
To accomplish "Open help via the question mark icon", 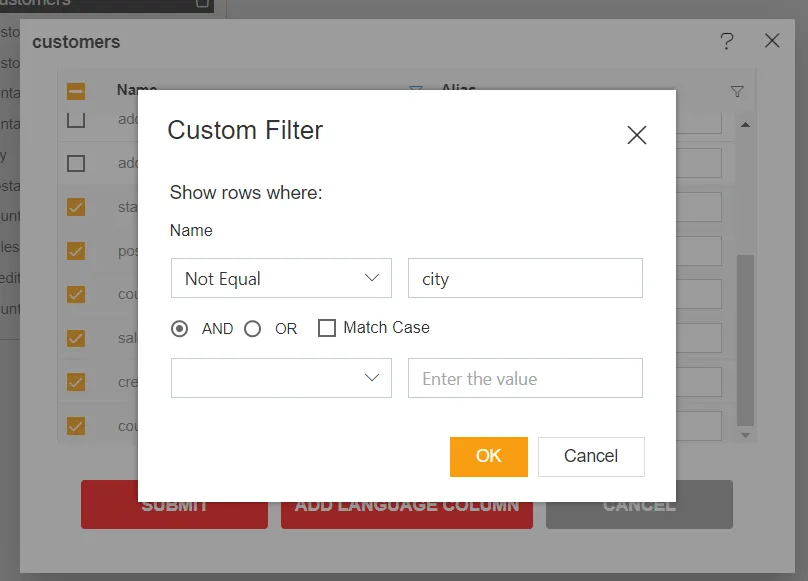I will pyautogui.click(x=727, y=41).
